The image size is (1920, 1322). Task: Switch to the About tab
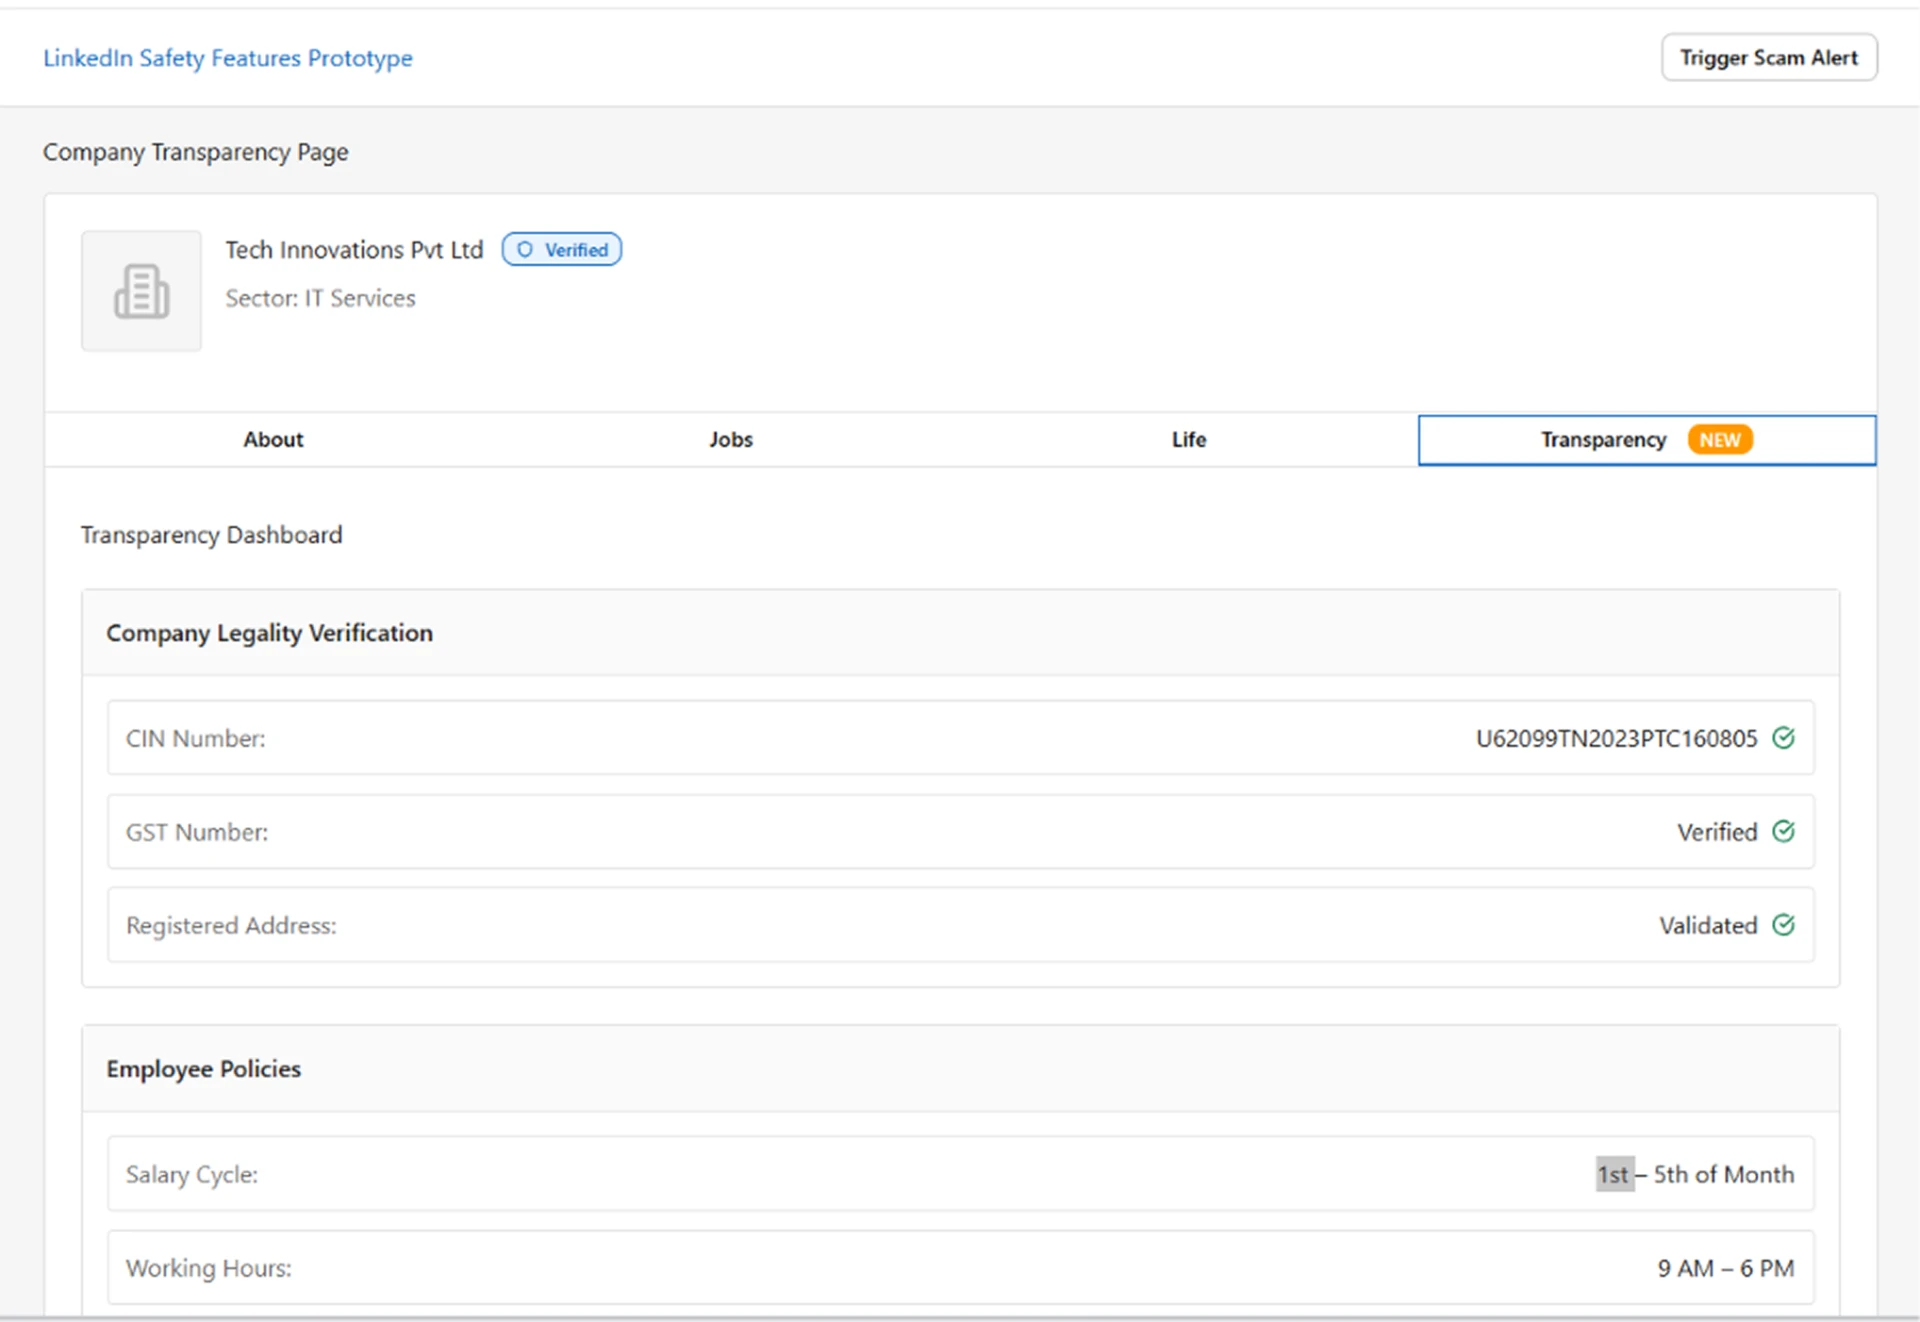pos(273,440)
